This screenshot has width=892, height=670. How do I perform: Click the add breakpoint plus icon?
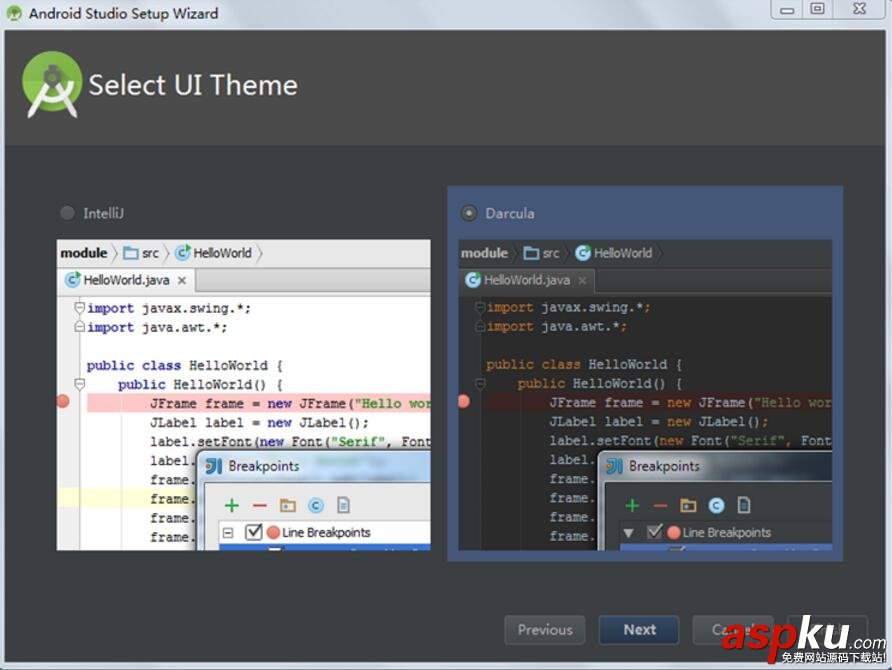pos(232,504)
